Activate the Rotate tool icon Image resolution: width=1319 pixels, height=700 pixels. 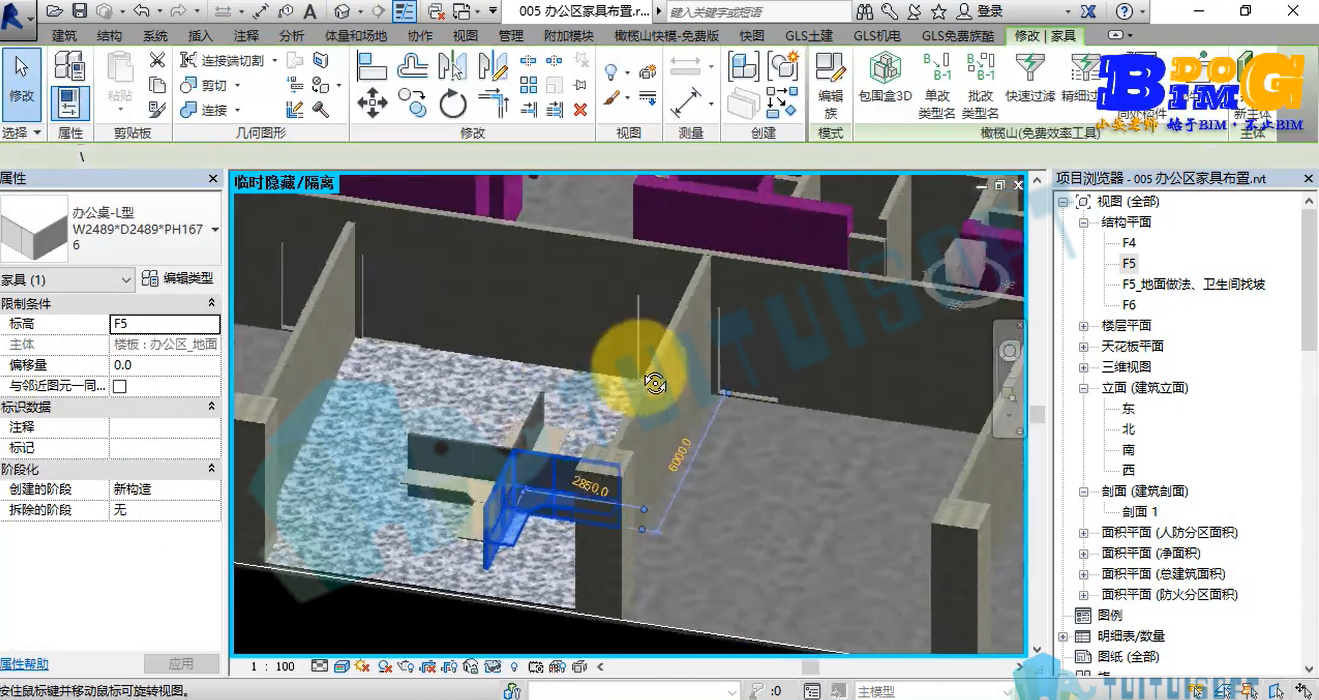[x=452, y=103]
